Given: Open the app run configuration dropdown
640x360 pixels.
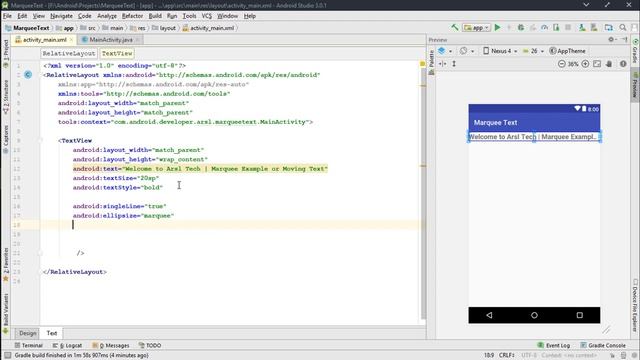Looking at the screenshot, I should (476, 28).
